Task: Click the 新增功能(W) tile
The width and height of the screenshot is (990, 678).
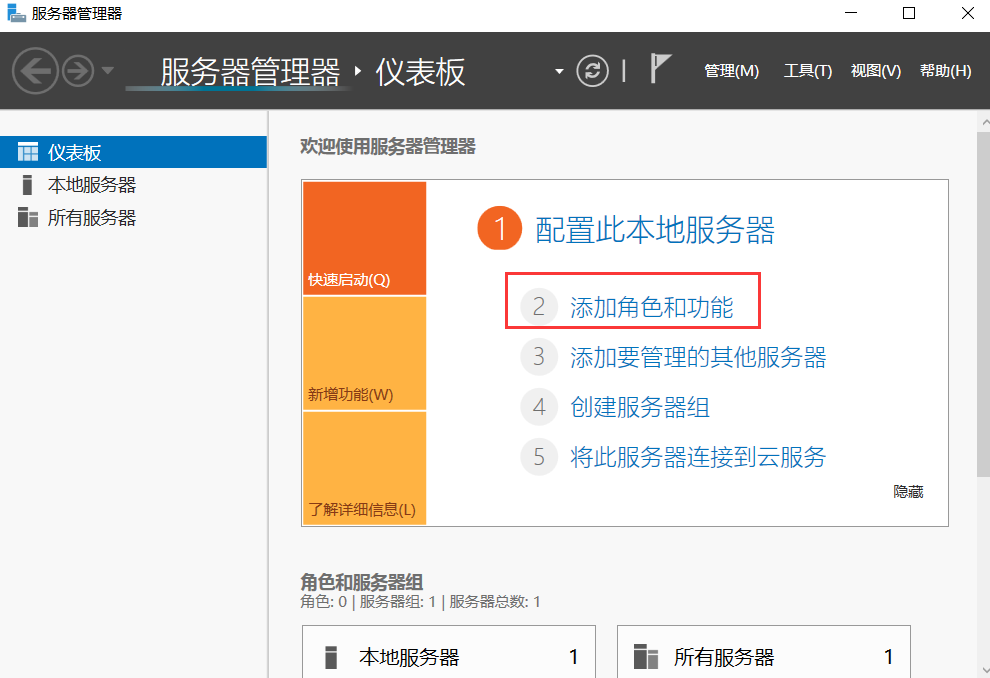Action: (x=364, y=354)
